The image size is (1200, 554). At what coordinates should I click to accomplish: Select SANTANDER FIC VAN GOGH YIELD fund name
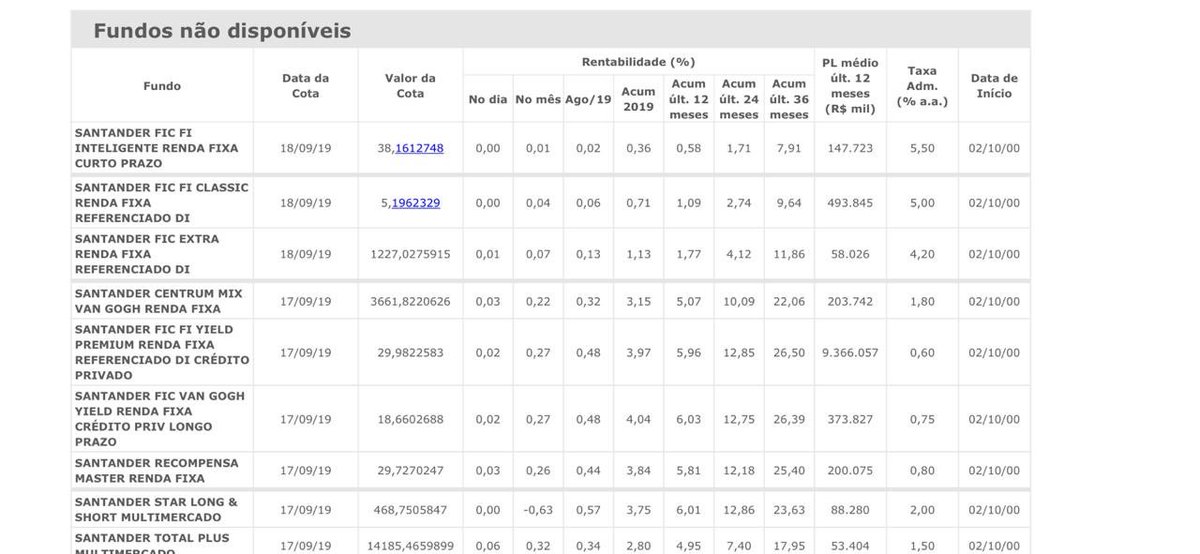point(159,419)
